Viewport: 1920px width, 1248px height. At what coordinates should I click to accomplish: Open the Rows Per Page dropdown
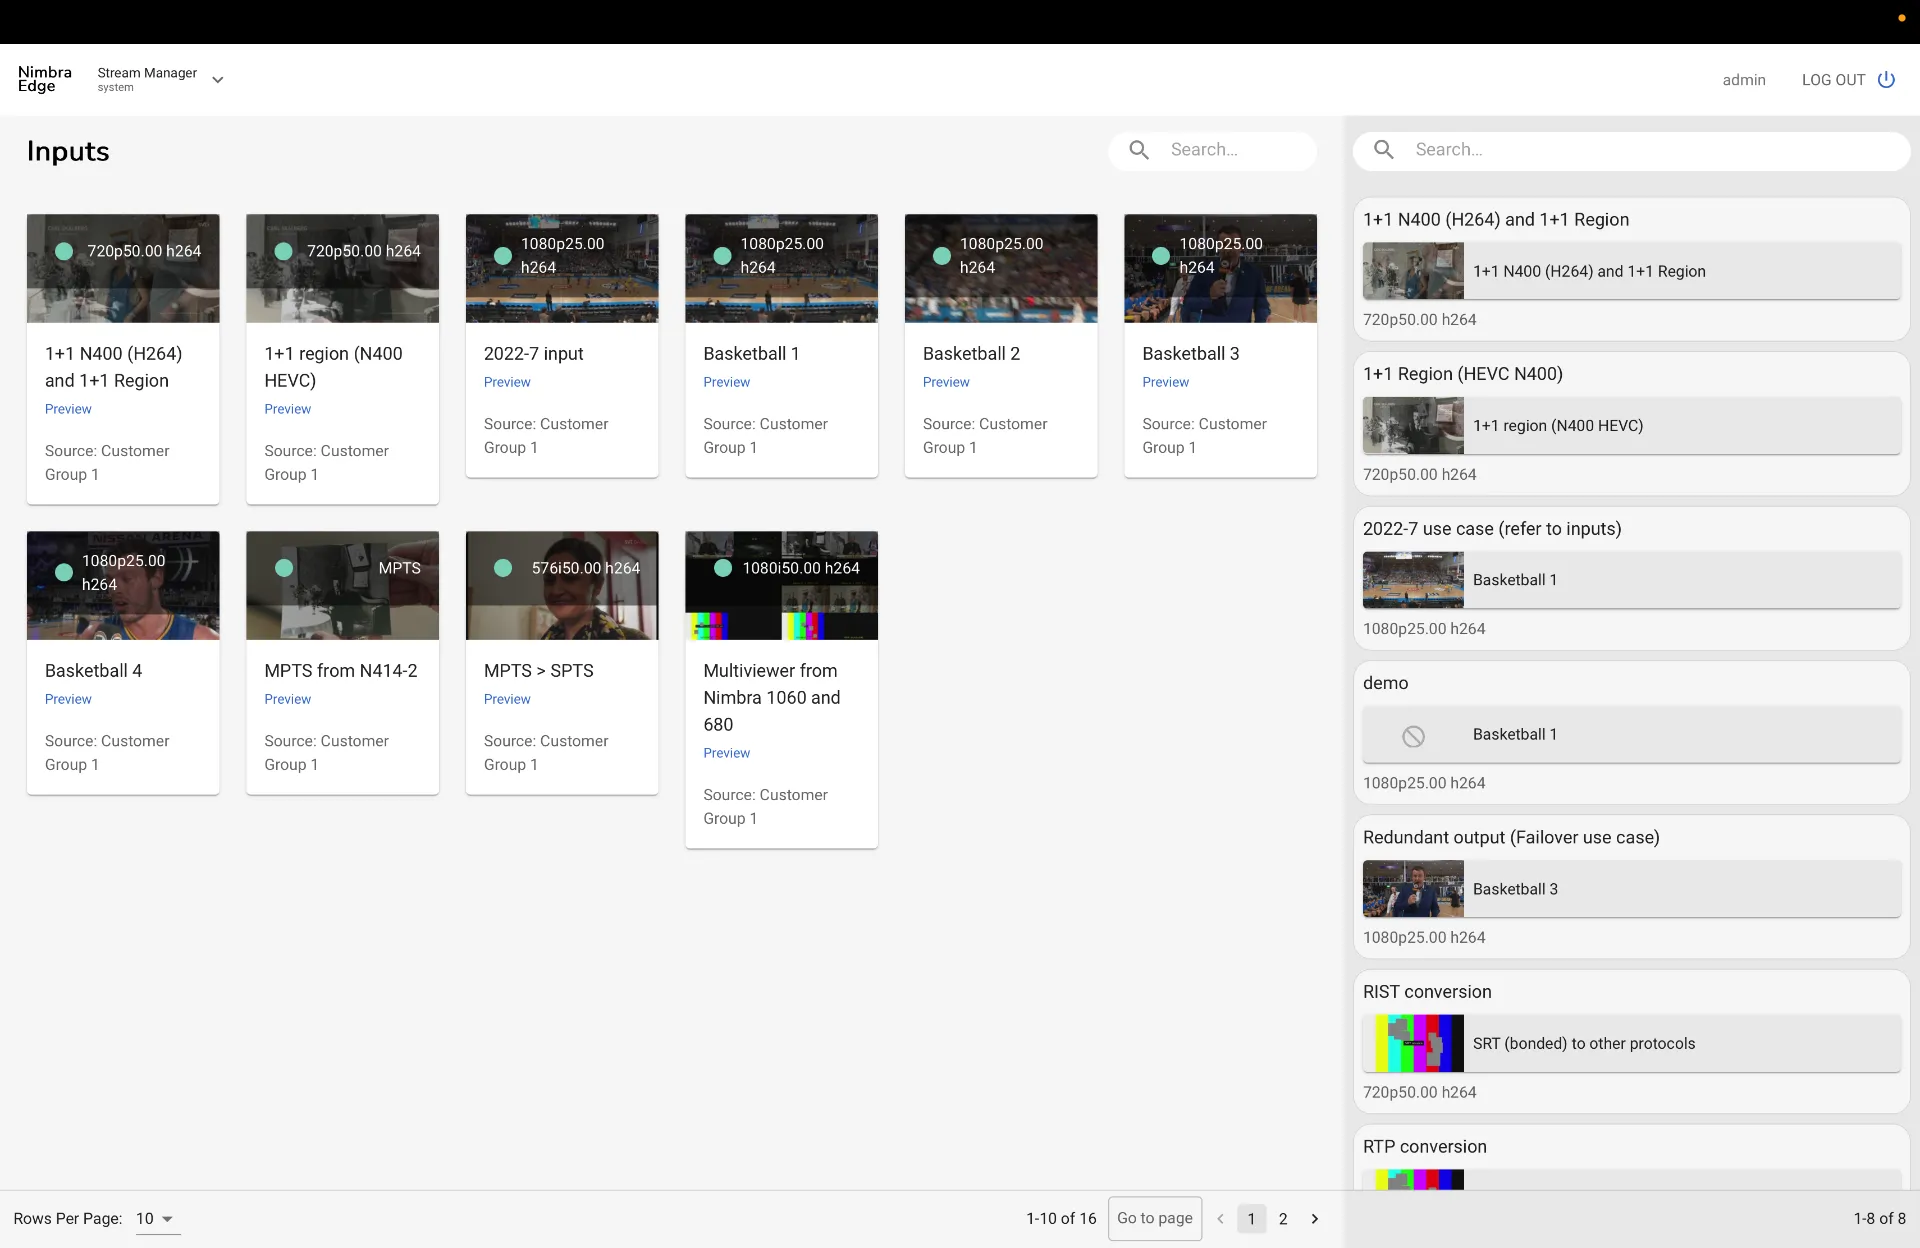pos(157,1219)
